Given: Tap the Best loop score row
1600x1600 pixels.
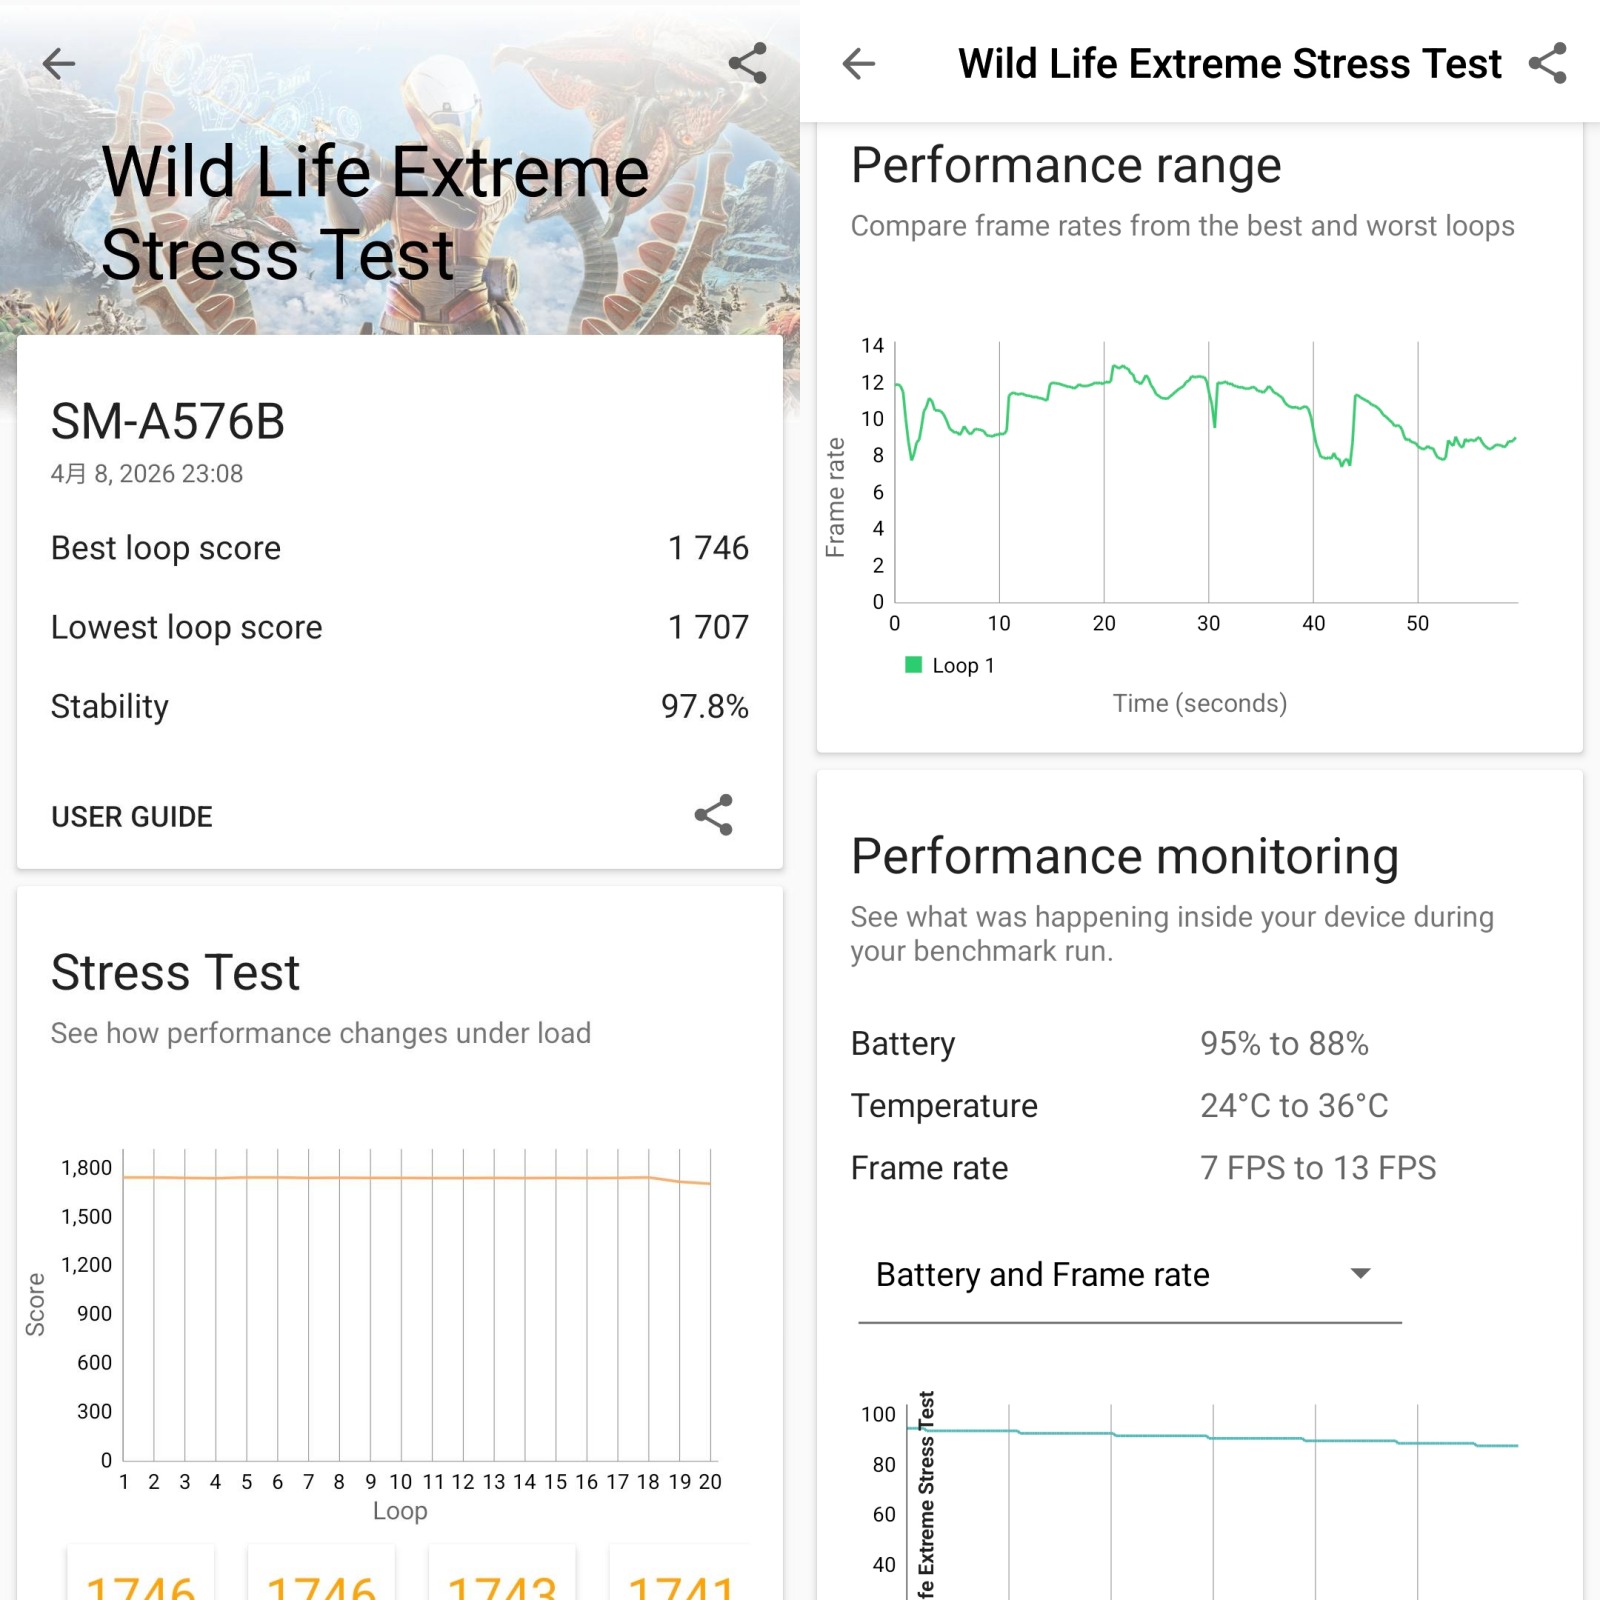Looking at the screenshot, I should point(400,548).
